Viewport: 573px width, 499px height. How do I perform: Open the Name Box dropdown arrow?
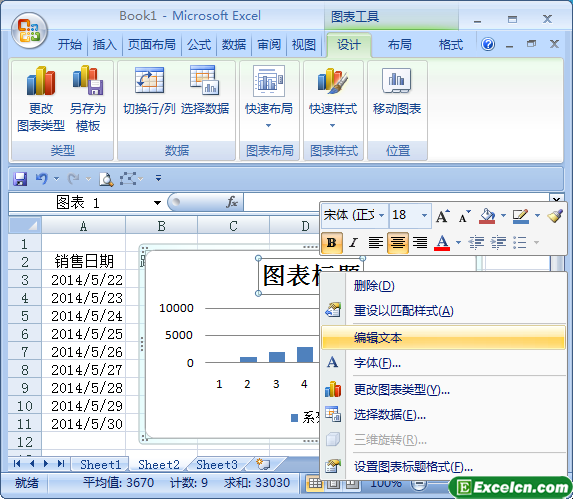[x=158, y=203]
